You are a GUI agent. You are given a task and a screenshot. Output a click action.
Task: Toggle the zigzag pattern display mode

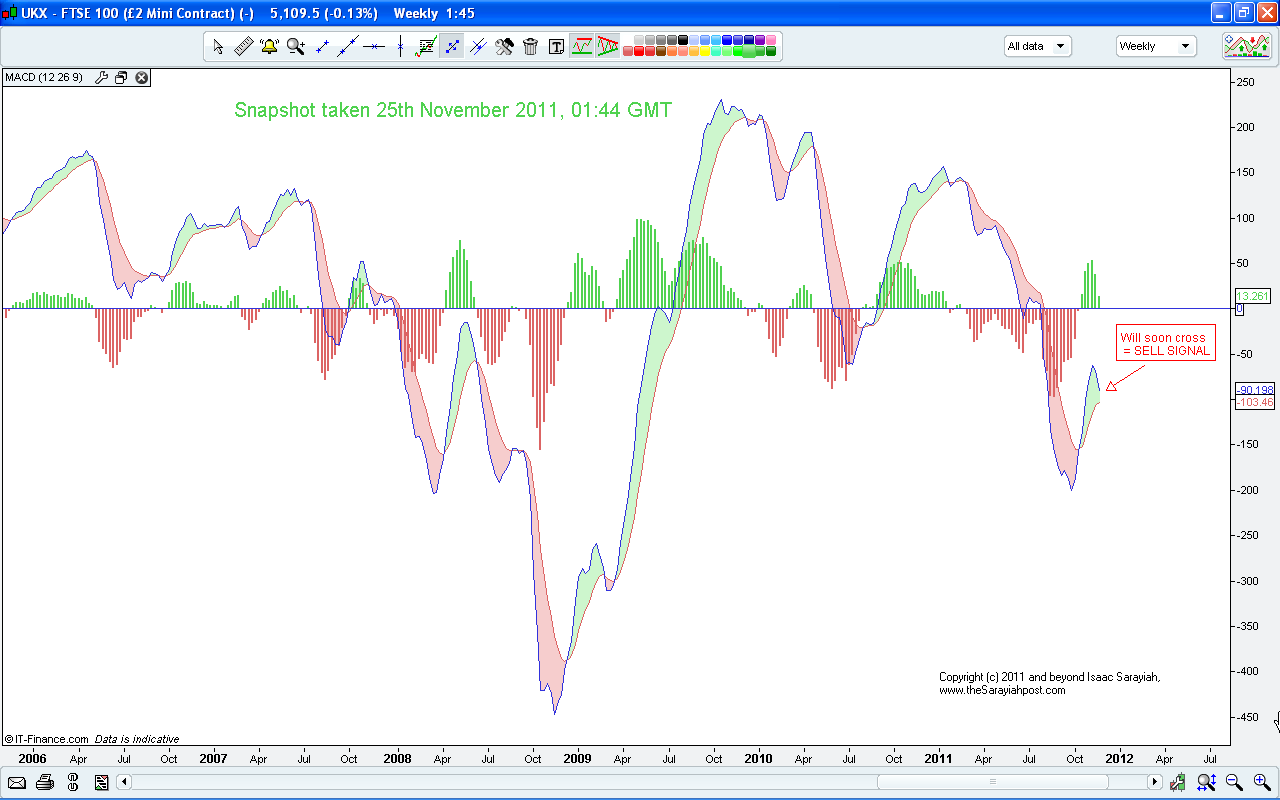[x=581, y=45]
